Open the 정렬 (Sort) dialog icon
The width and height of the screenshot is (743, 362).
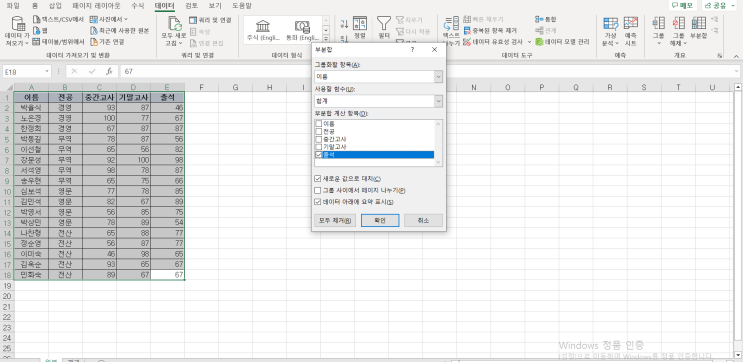pyautogui.click(x=360, y=24)
